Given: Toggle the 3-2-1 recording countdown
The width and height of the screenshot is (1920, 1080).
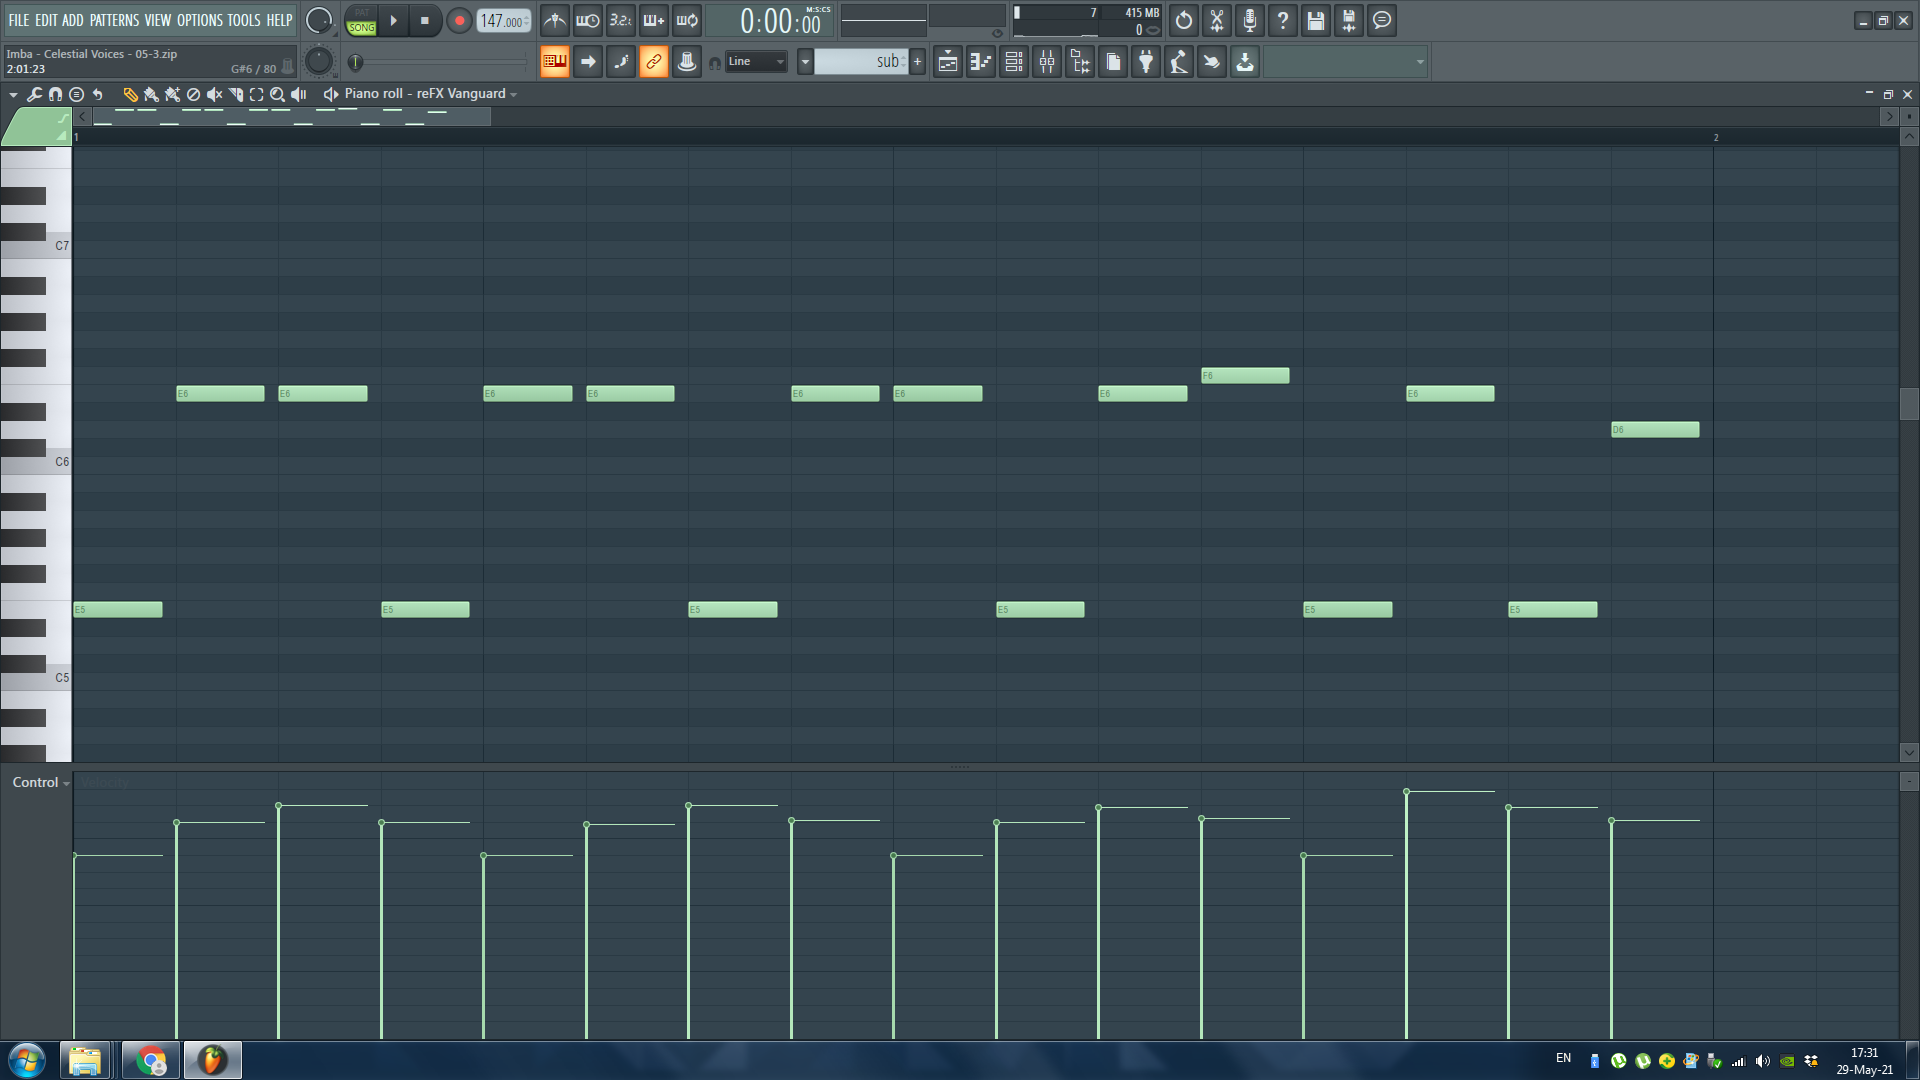Looking at the screenshot, I should tap(621, 21).
